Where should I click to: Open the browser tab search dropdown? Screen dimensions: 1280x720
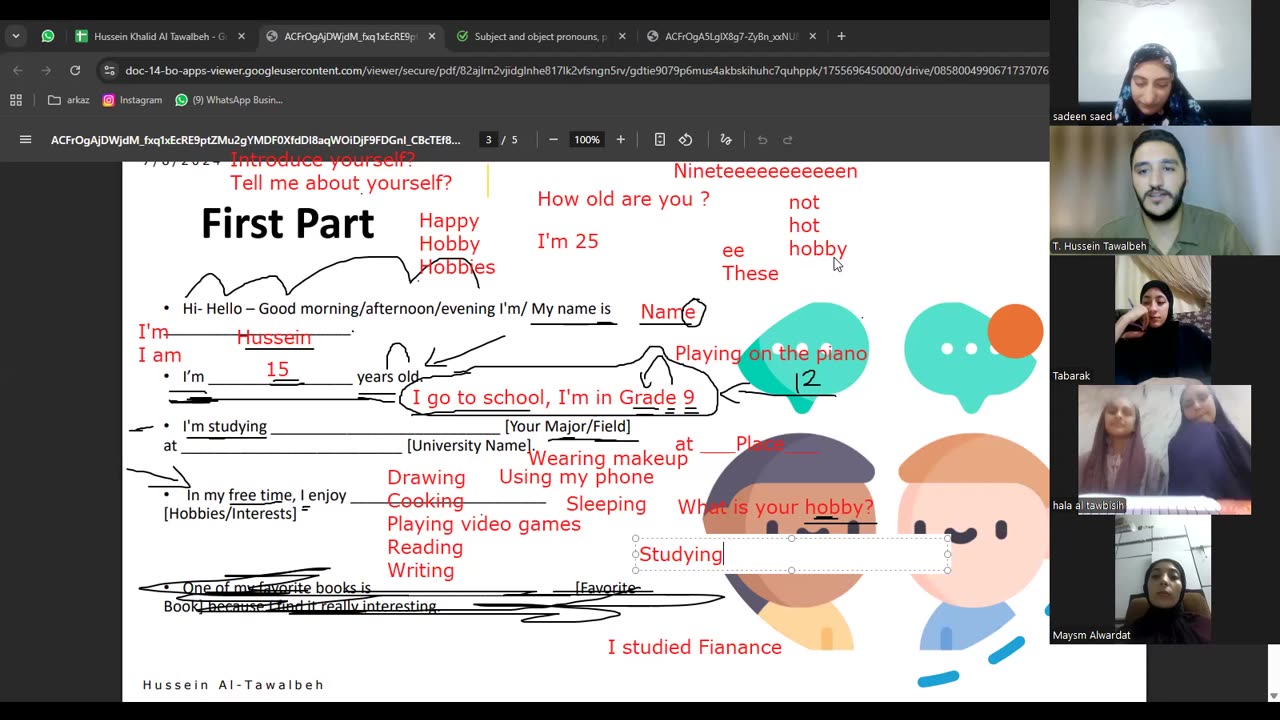click(15, 36)
